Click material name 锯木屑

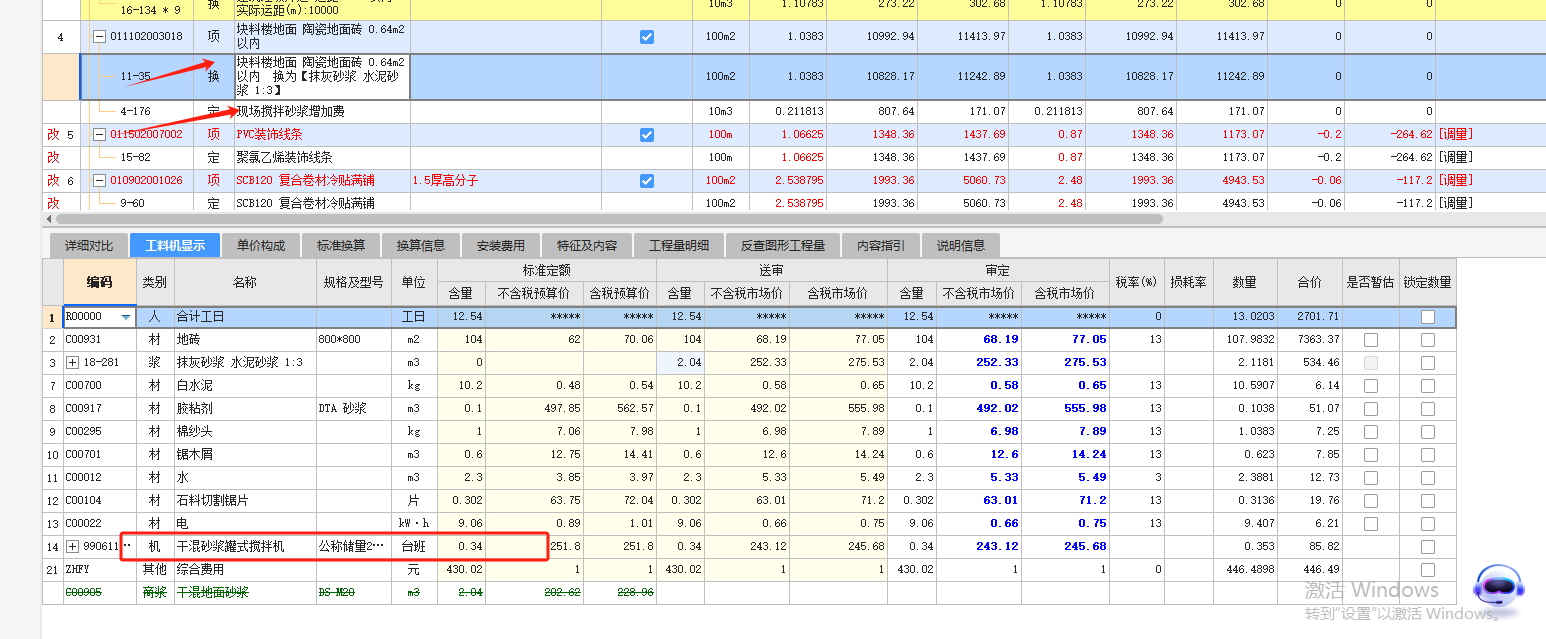tap(195, 454)
